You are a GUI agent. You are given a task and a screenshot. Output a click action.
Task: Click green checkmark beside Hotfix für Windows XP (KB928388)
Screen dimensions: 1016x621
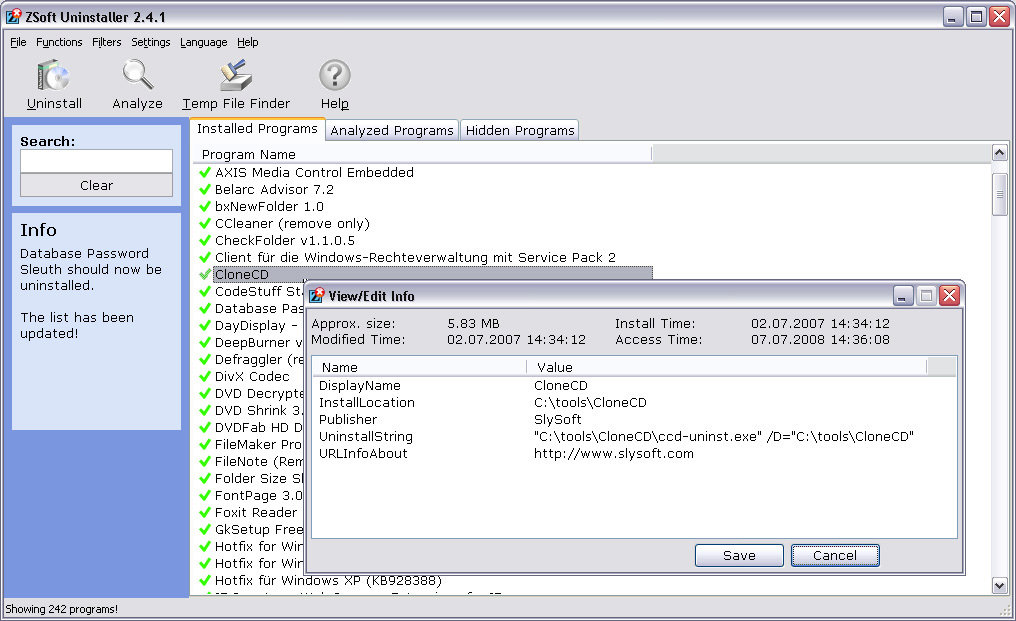point(205,581)
